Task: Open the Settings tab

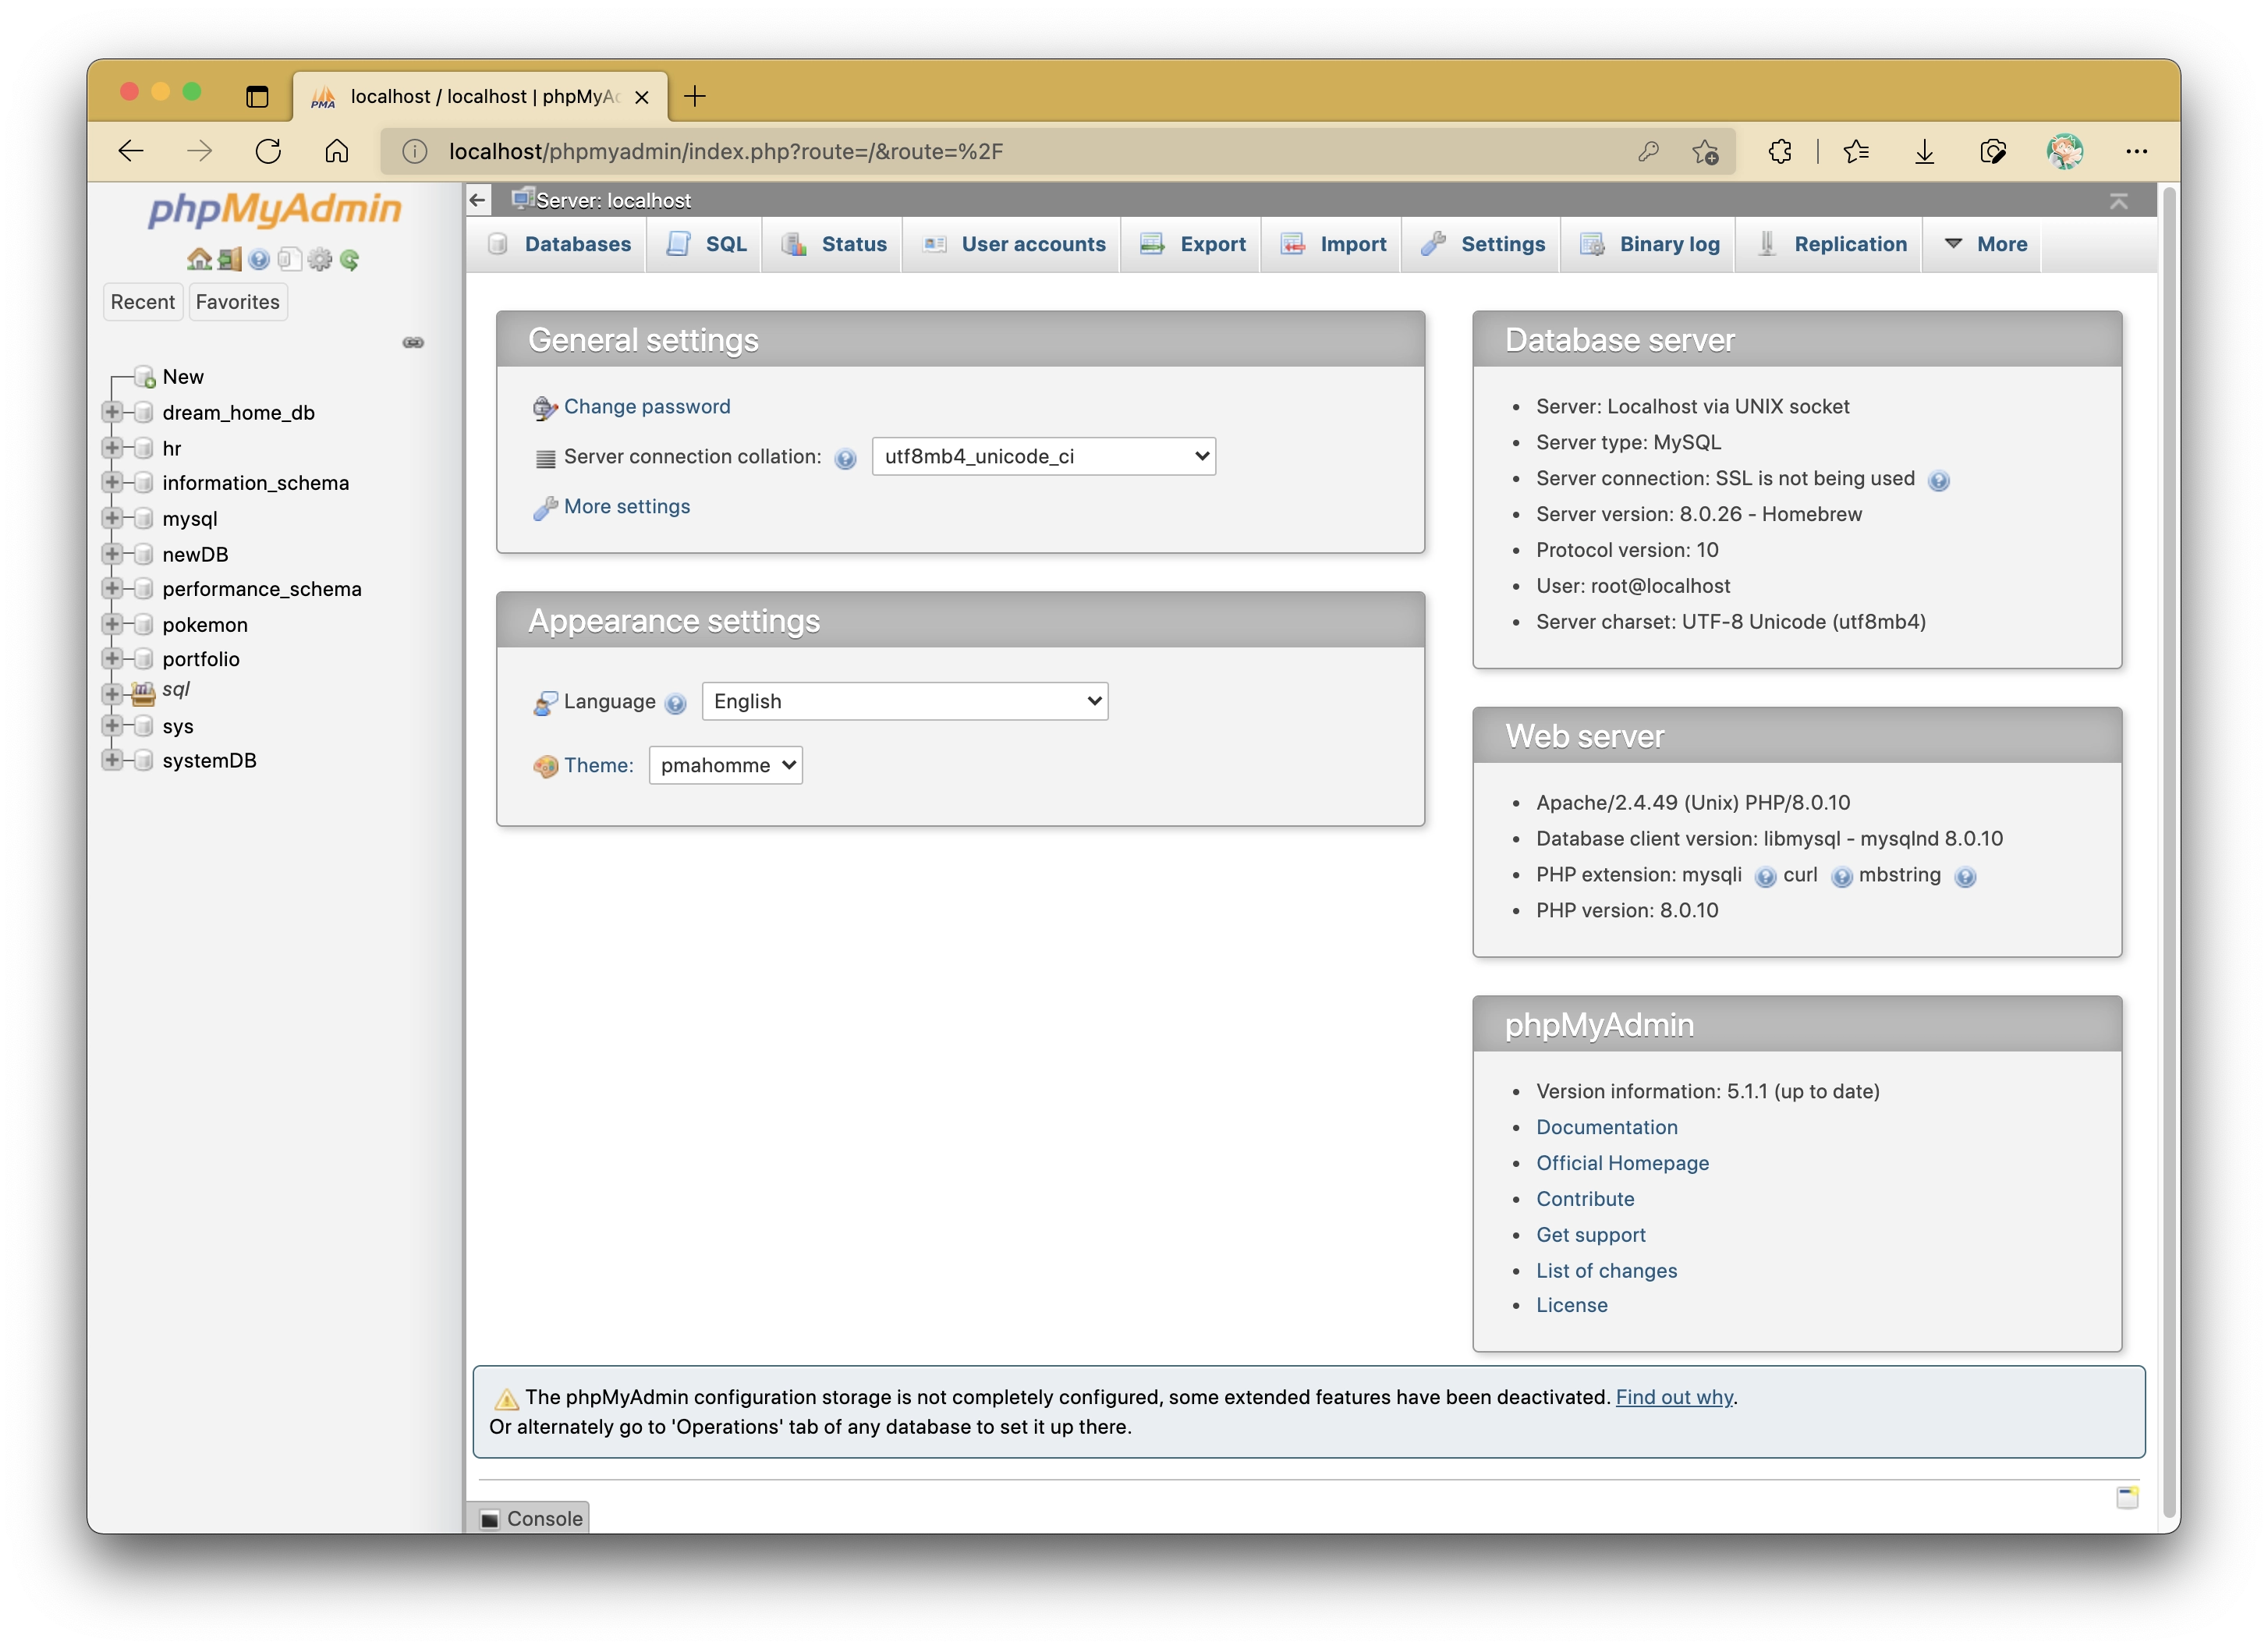Action: (1482, 245)
